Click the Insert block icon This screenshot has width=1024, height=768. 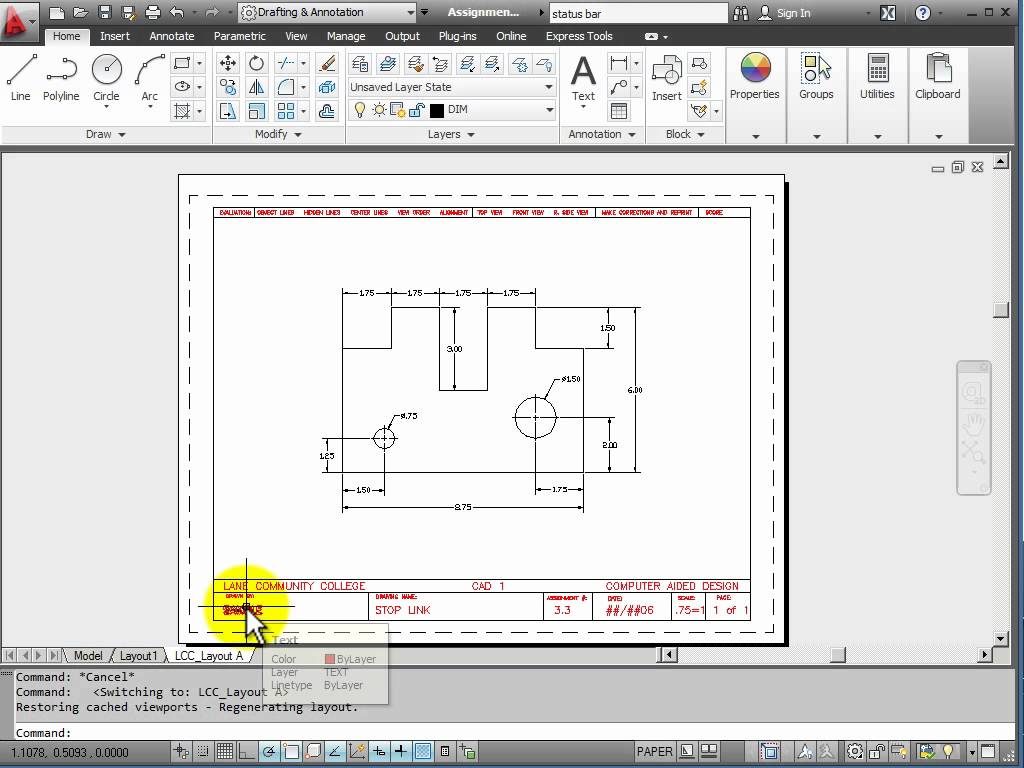(x=666, y=78)
